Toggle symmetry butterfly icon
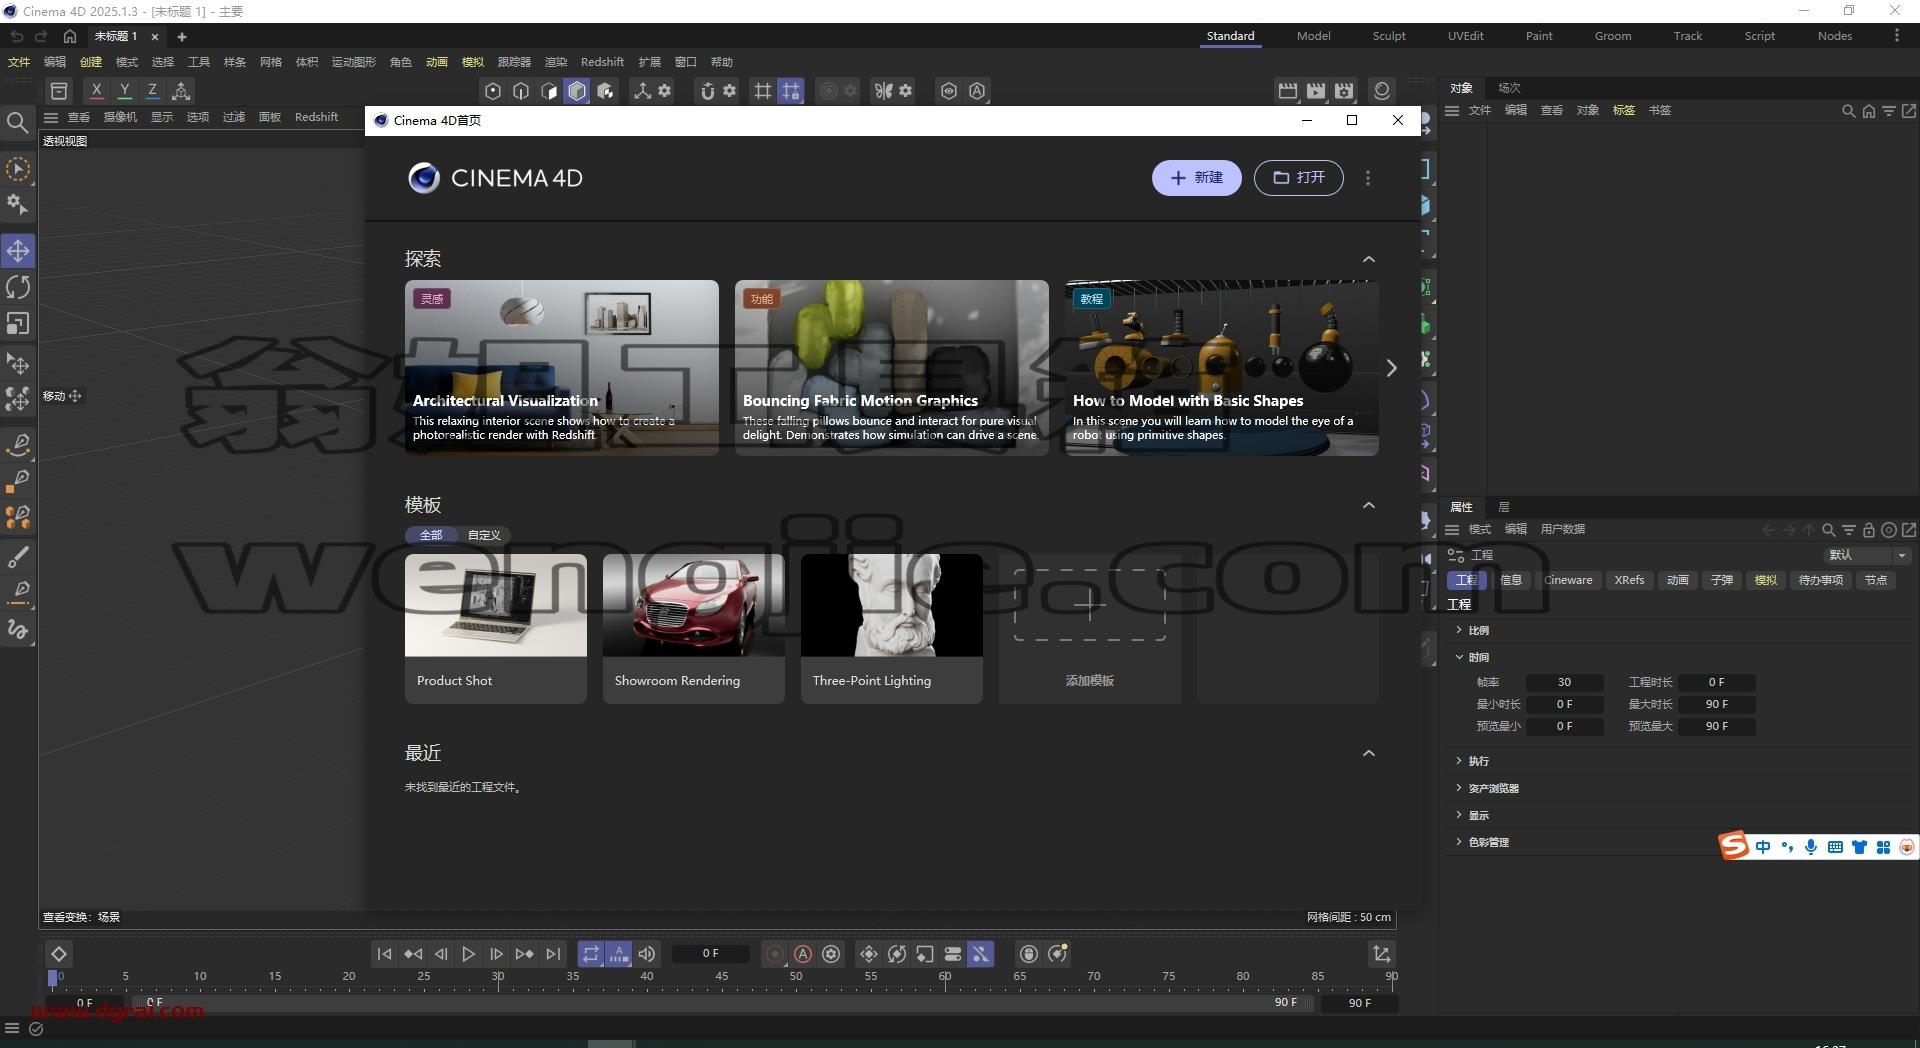The height and width of the screenshot is (1048, 1920). [883, 91]
